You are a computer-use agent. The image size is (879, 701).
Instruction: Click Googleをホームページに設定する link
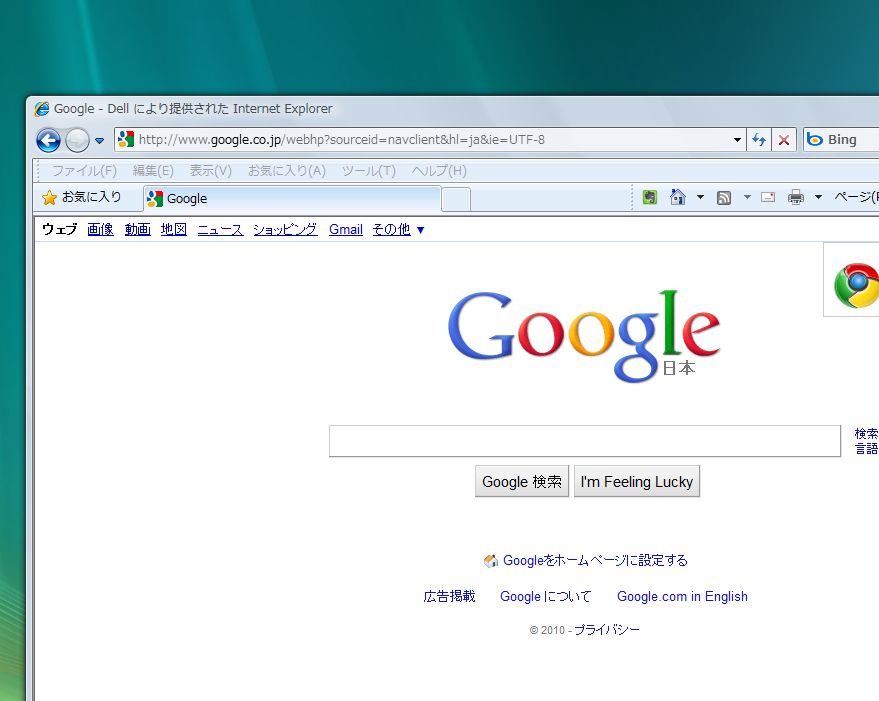tap(595, 560)
